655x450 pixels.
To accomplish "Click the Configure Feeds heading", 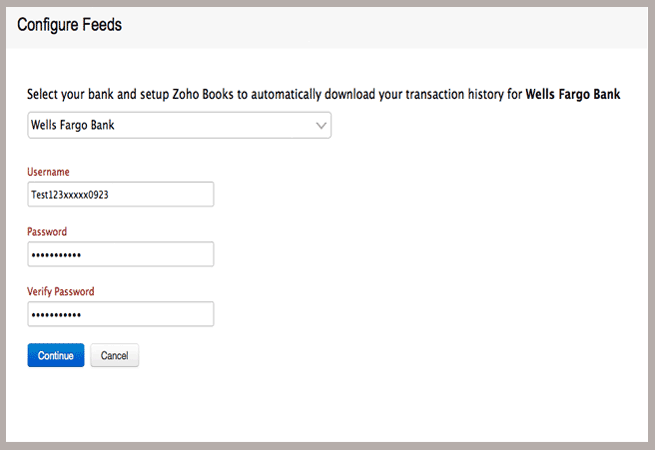I will [69, 25].
